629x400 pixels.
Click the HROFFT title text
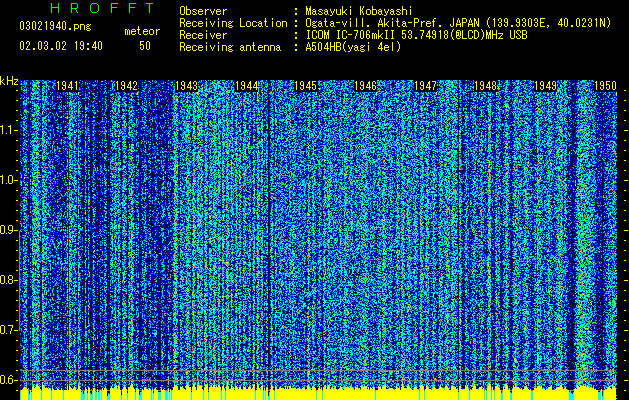pos(102,8)
